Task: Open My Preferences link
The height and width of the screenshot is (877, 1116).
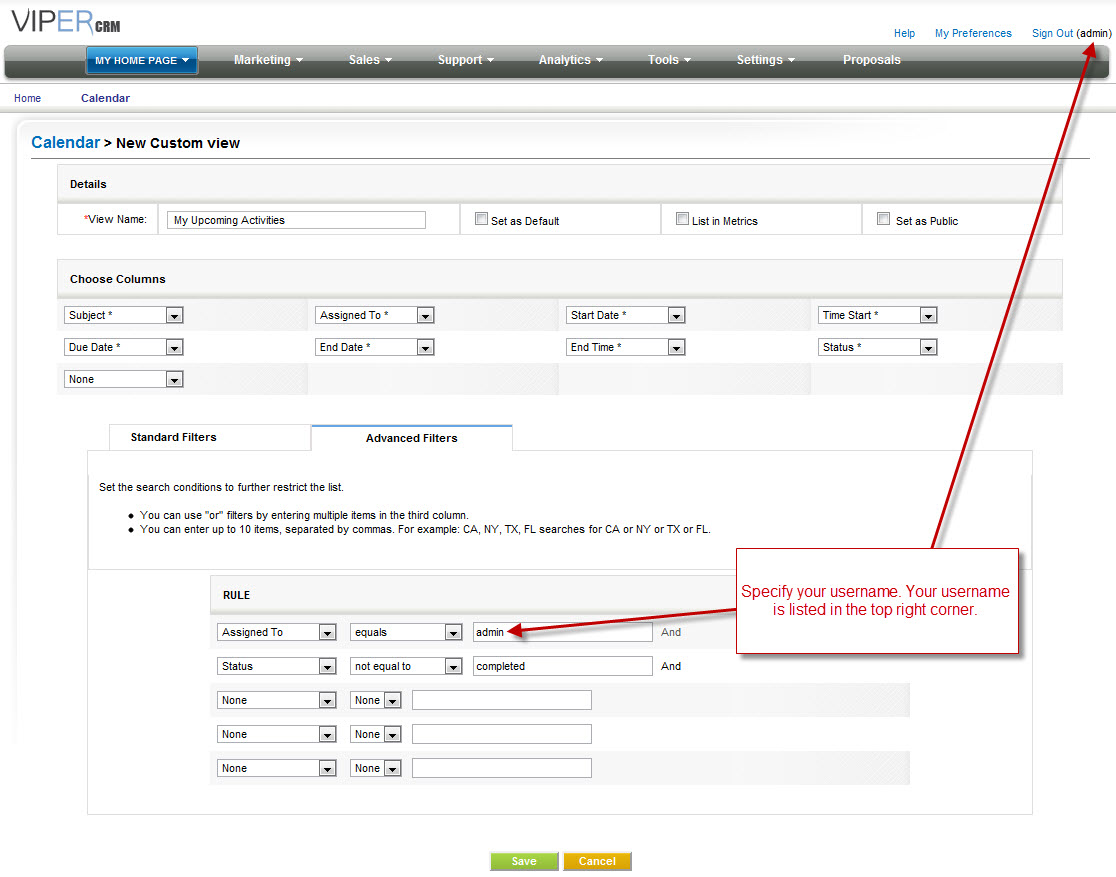Action: pyautogui.click(x=973, y=33)
